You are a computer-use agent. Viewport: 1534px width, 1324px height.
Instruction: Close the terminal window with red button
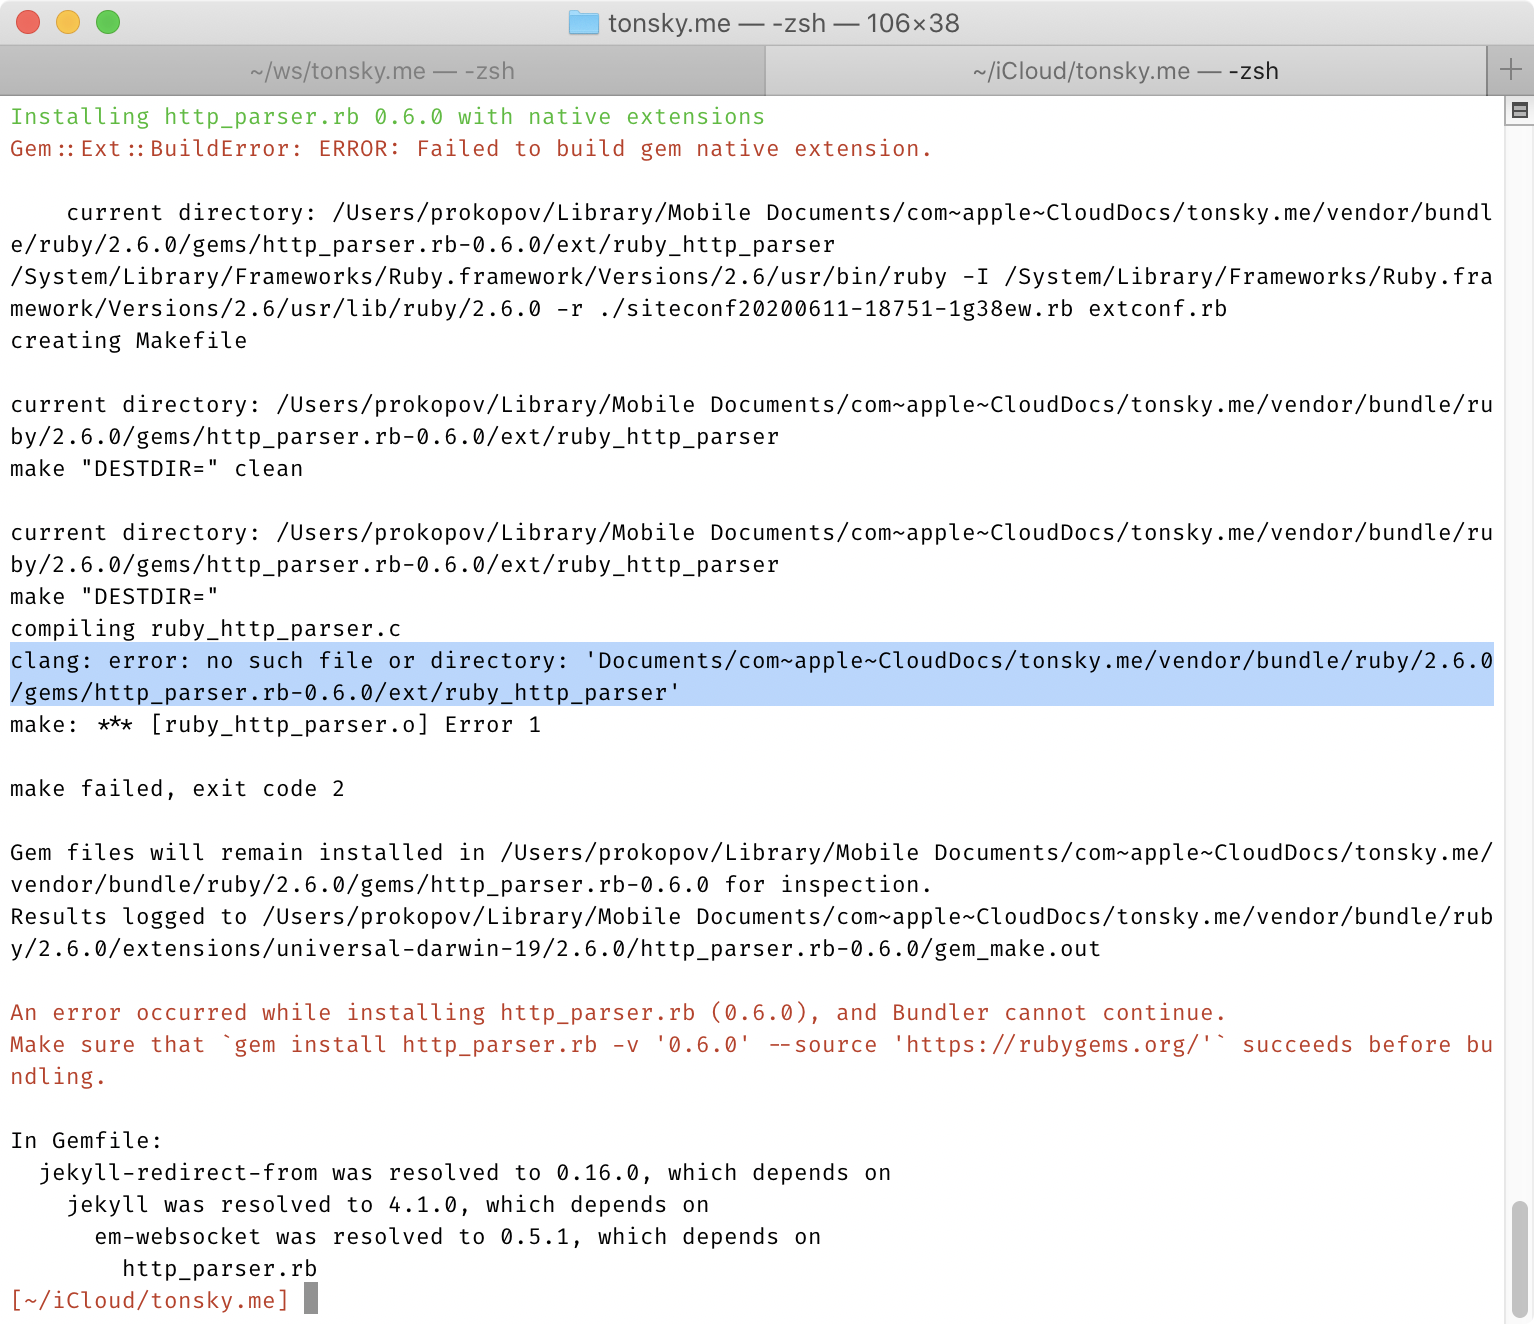(x=28, y=22)
